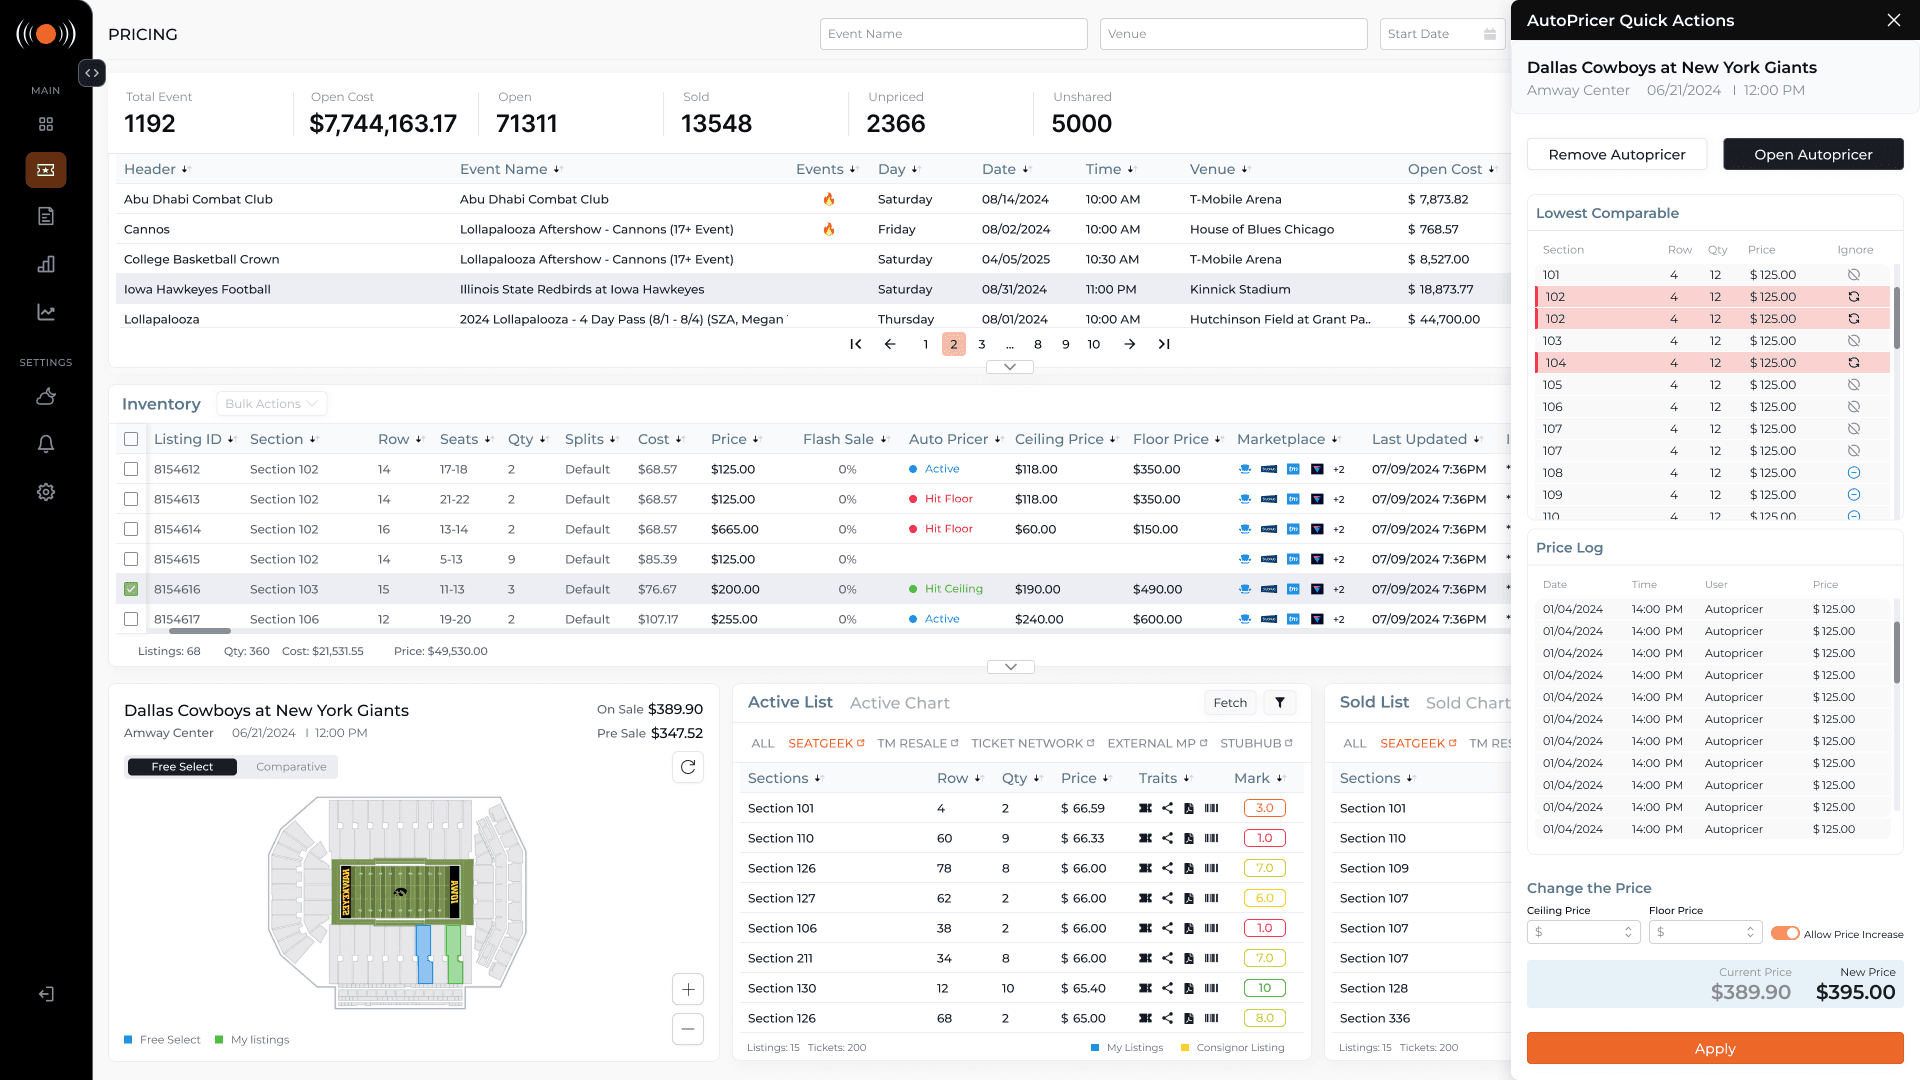Go to the last events page

tap(1164, 344)
